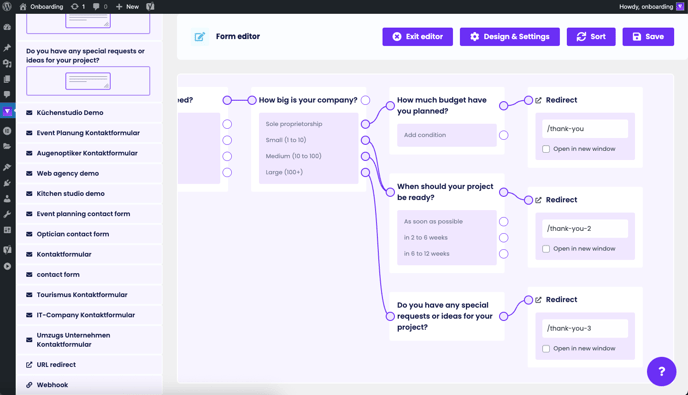Image resolution: width=688 pixels, height=395 pixels.
Task: Click the Large (100+) output connector
Action: point(365,172)
